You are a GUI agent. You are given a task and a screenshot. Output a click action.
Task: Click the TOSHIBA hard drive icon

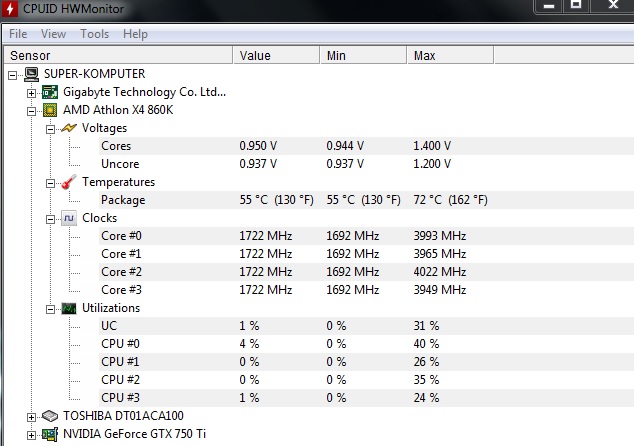click(x=50, y=416)
